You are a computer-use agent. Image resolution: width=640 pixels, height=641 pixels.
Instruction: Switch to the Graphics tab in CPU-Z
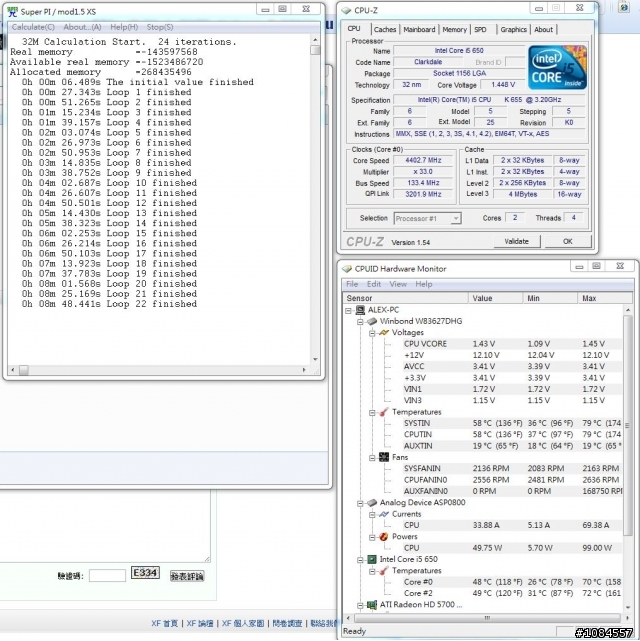point(513,29)
